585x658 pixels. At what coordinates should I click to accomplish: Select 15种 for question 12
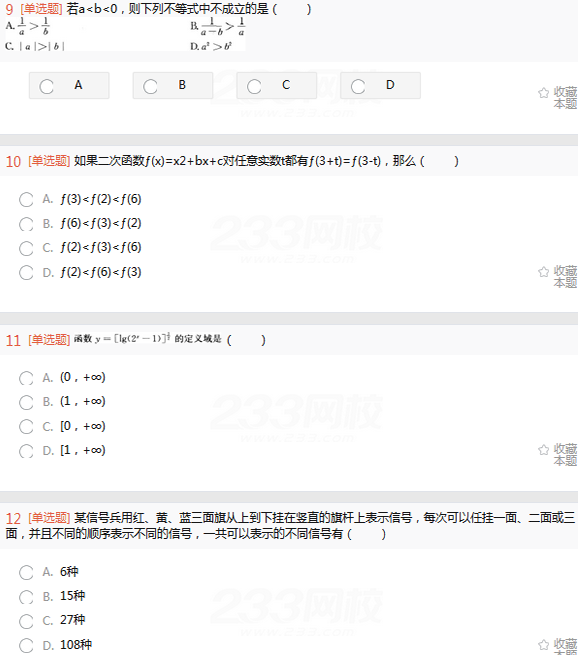(26, 599)
